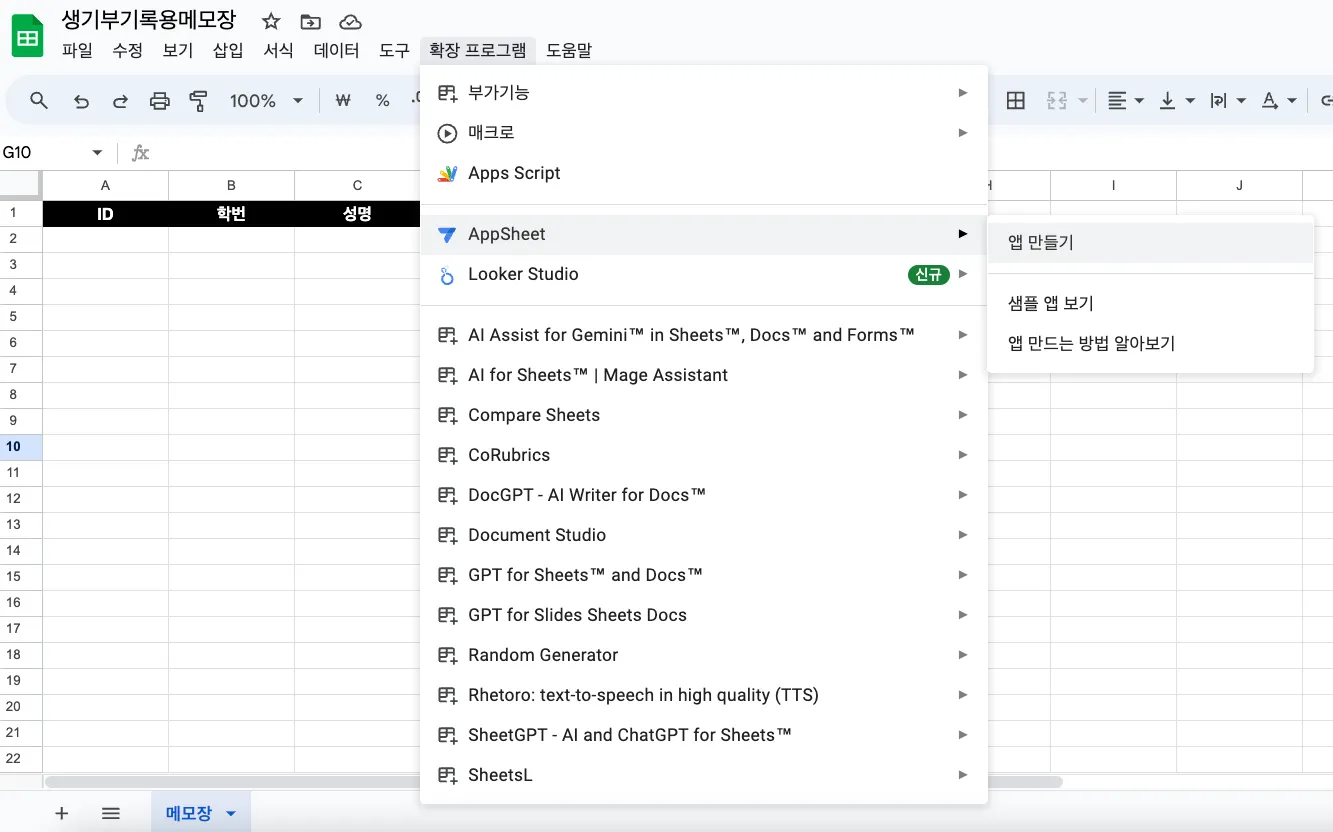Select the 학번 header cell
1333x832 pixels.
(231, 214)
